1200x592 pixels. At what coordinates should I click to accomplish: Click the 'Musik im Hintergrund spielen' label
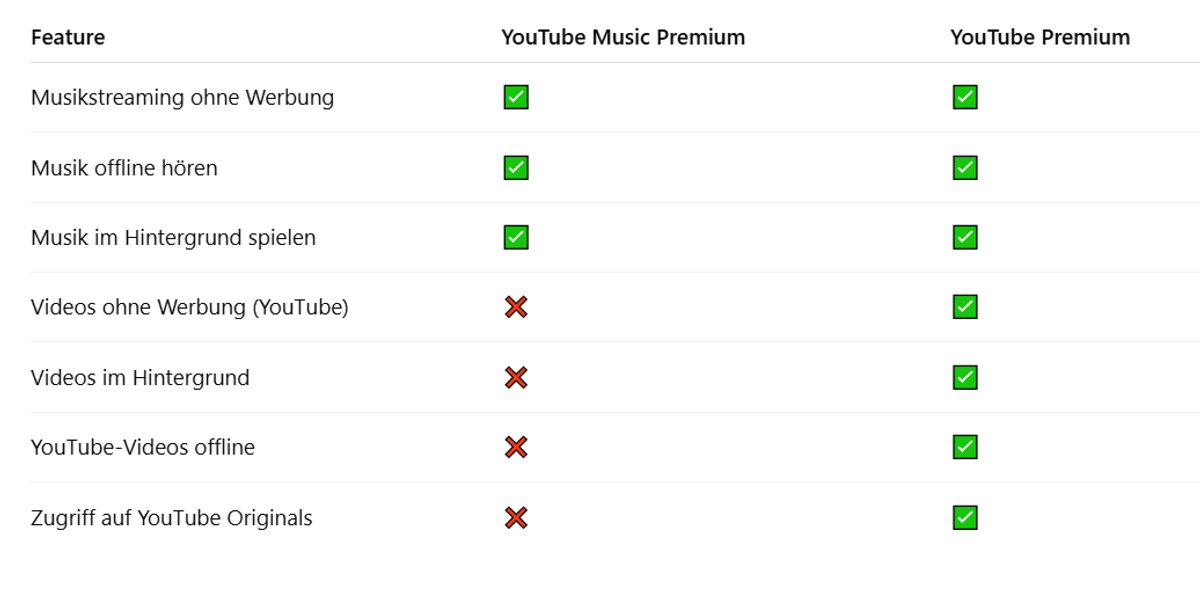click(x=173, y=238)
